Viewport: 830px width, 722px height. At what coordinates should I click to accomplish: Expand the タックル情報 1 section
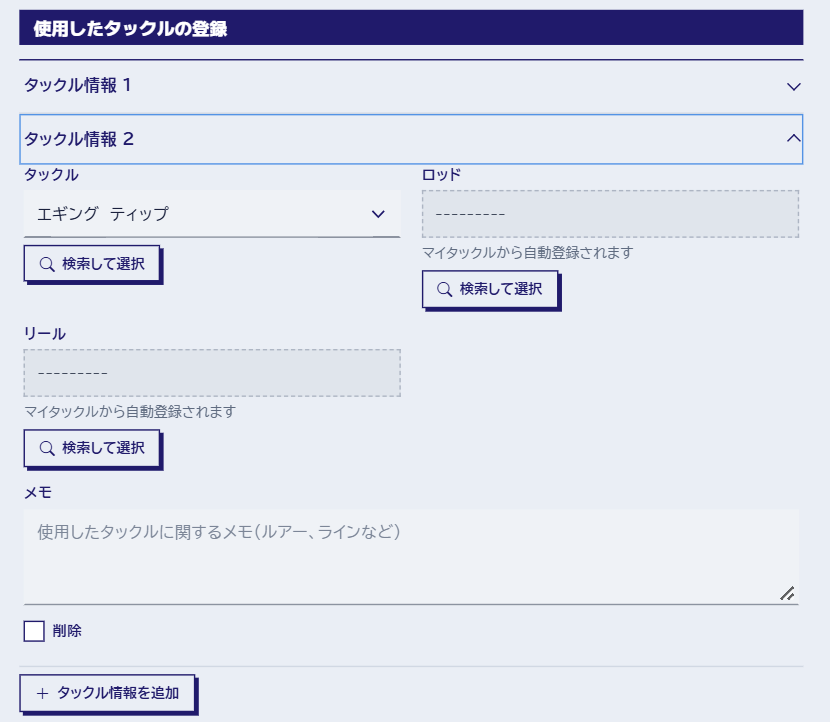tap(411, 86)
